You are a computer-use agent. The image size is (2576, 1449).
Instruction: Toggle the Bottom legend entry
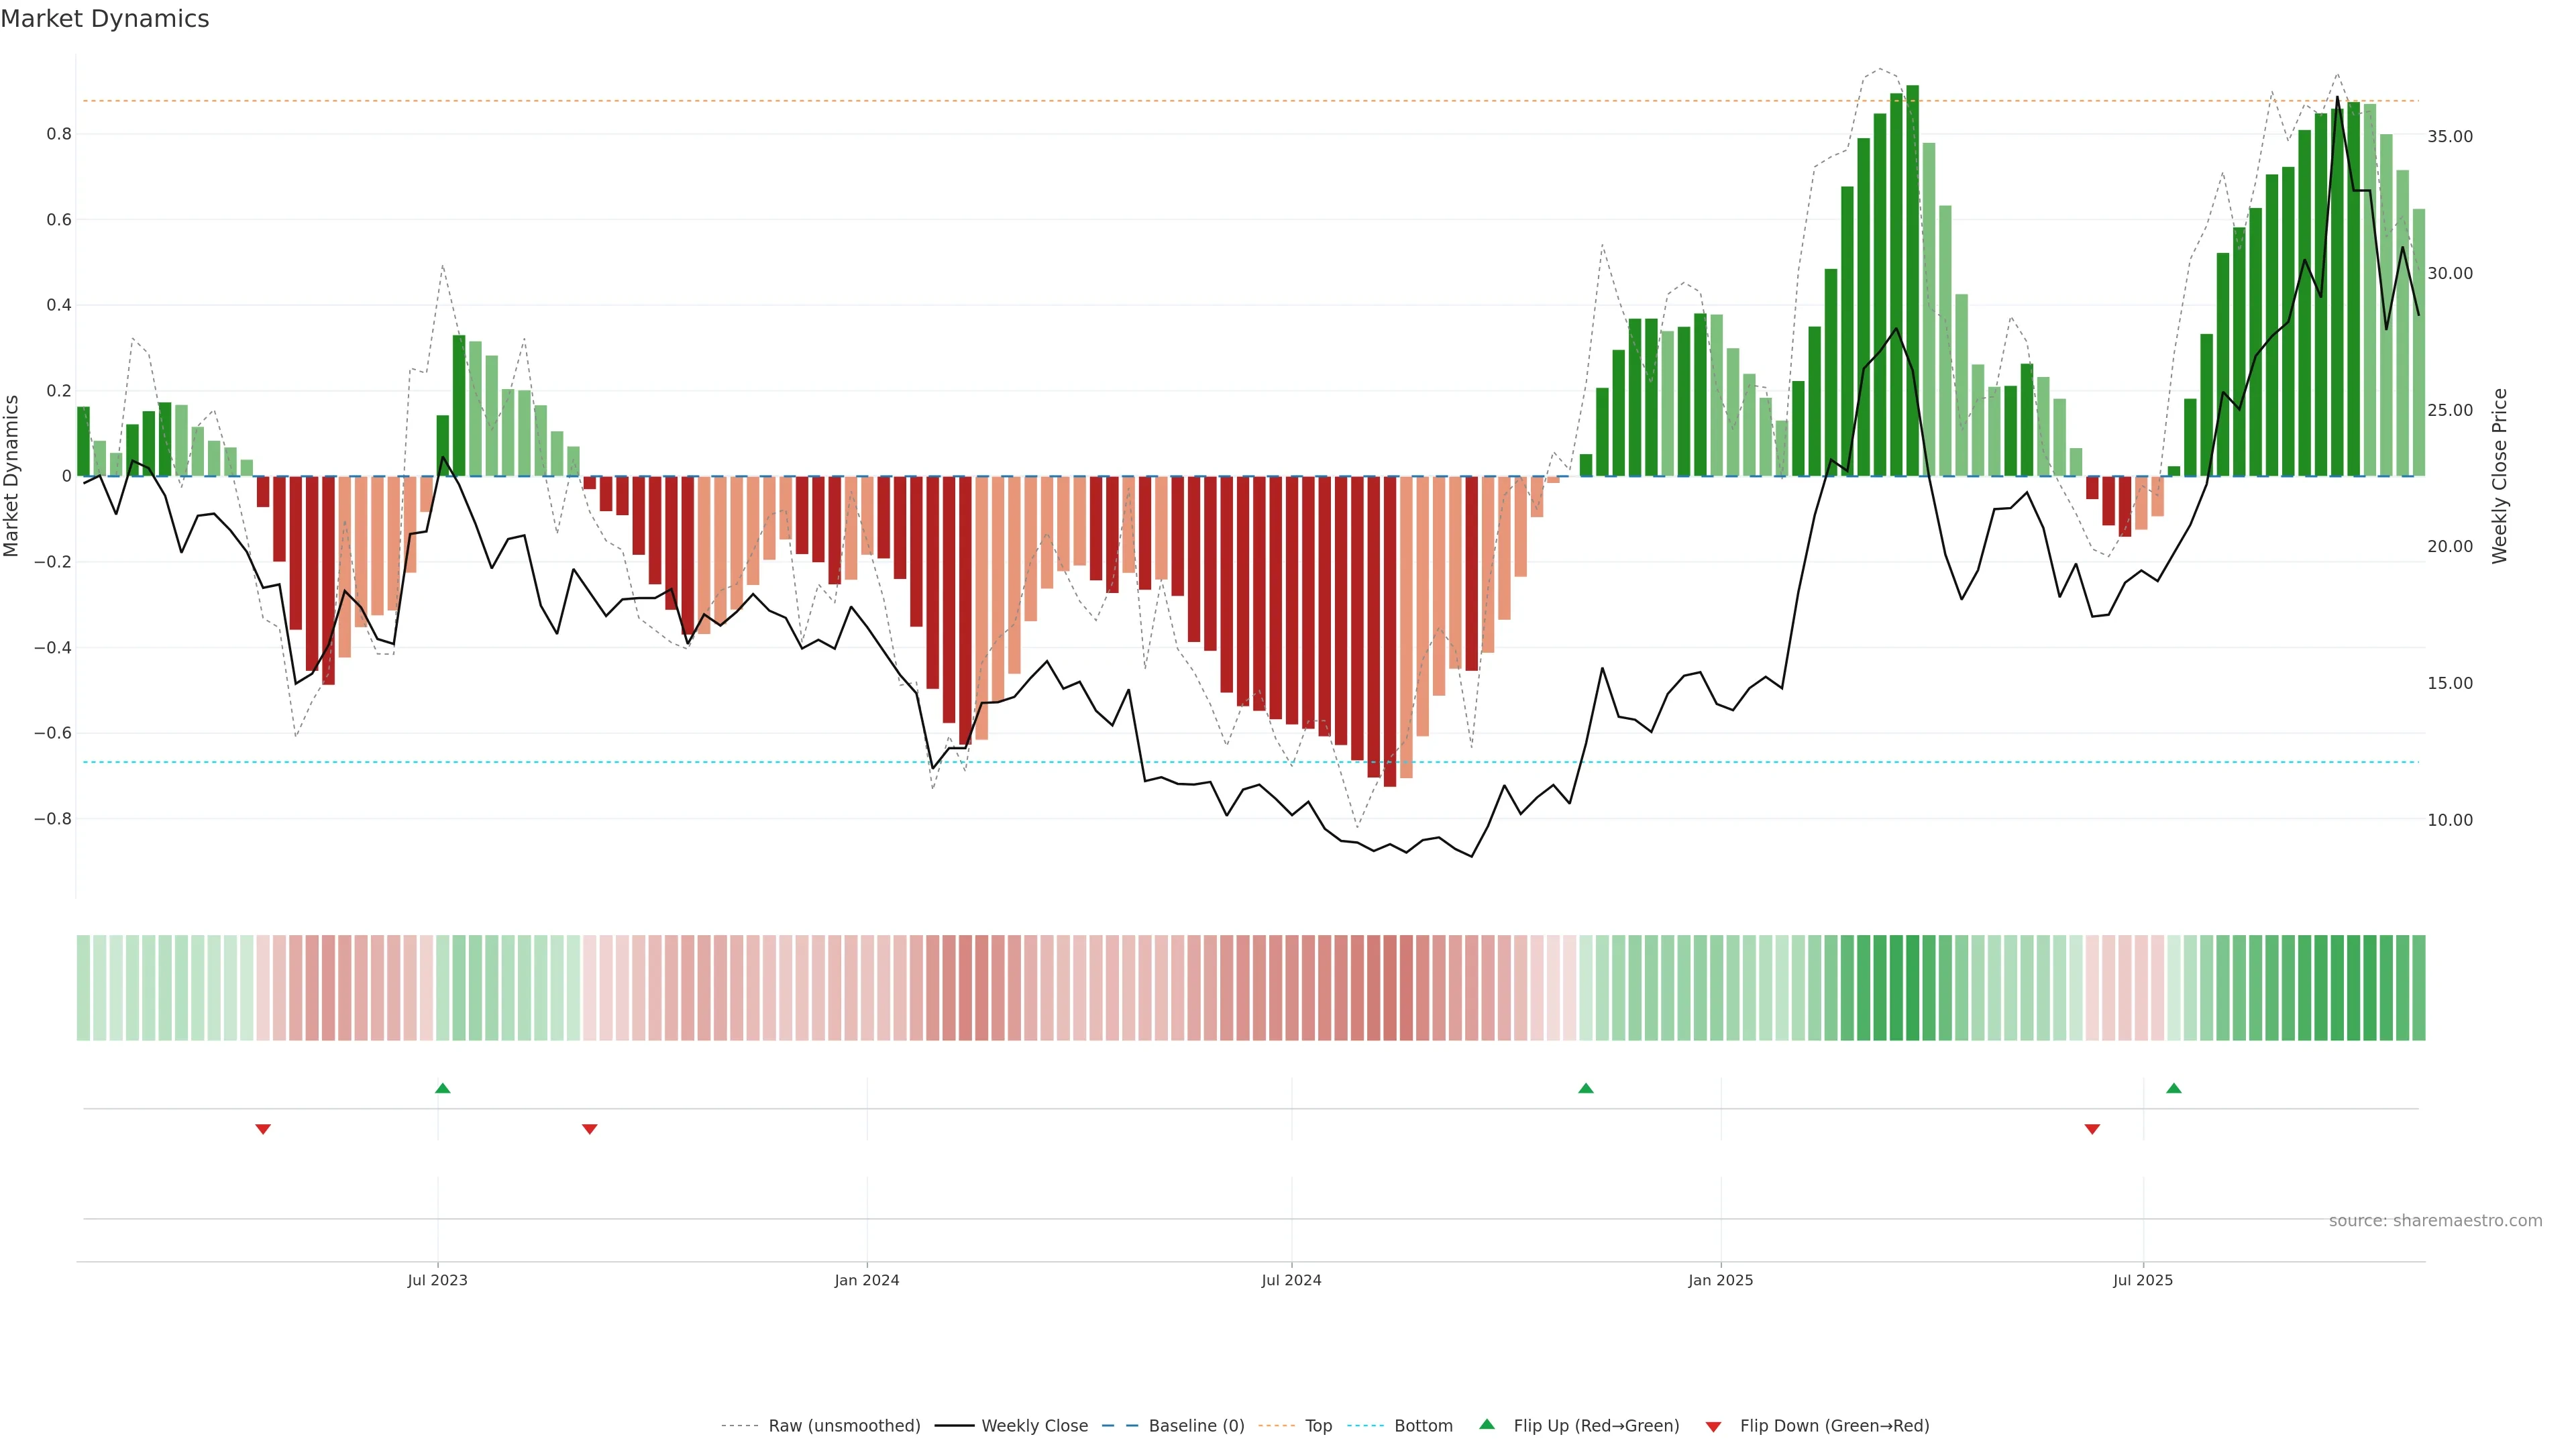(x=1423, y=1426)
